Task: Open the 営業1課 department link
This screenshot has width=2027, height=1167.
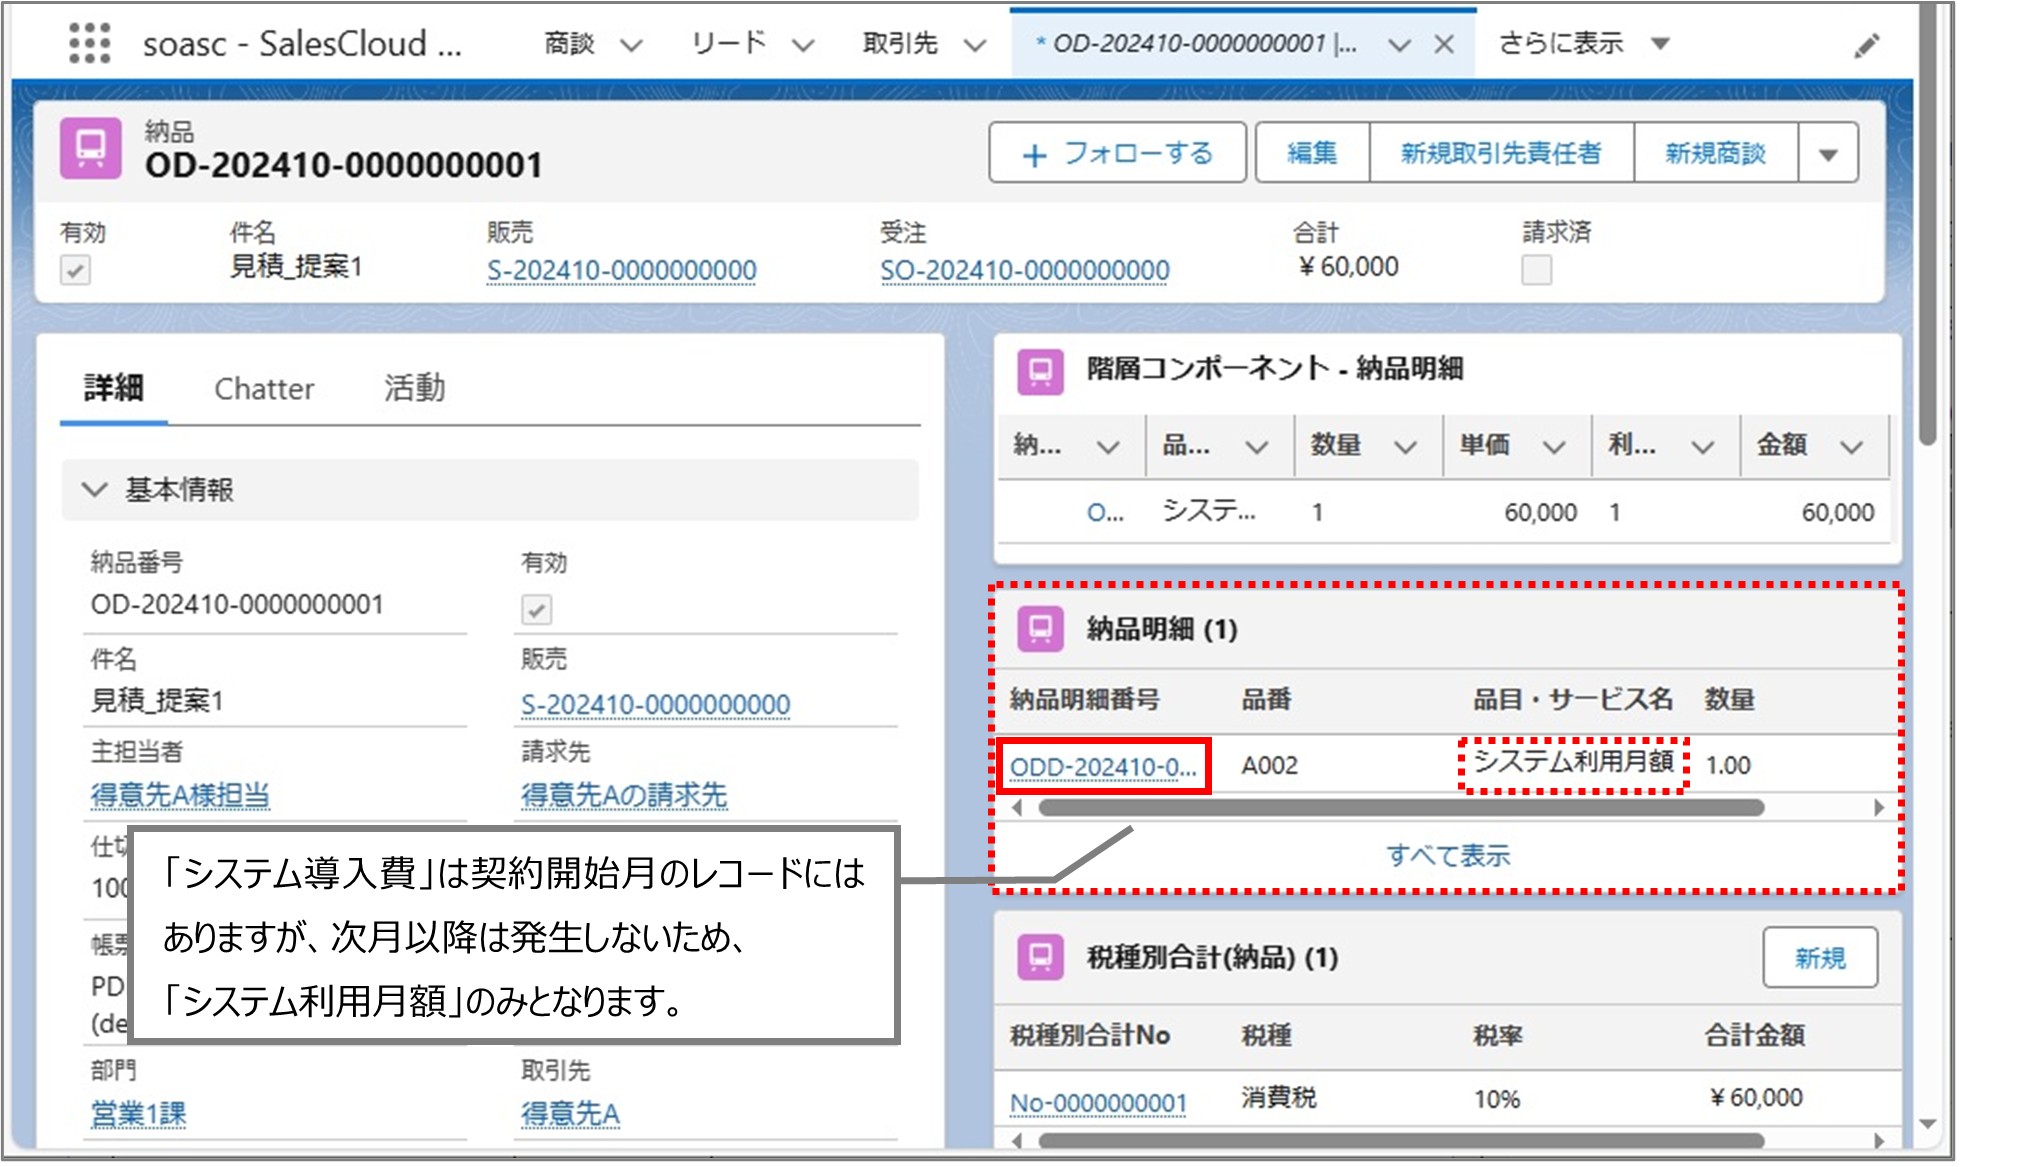Action: [138, 1114]
